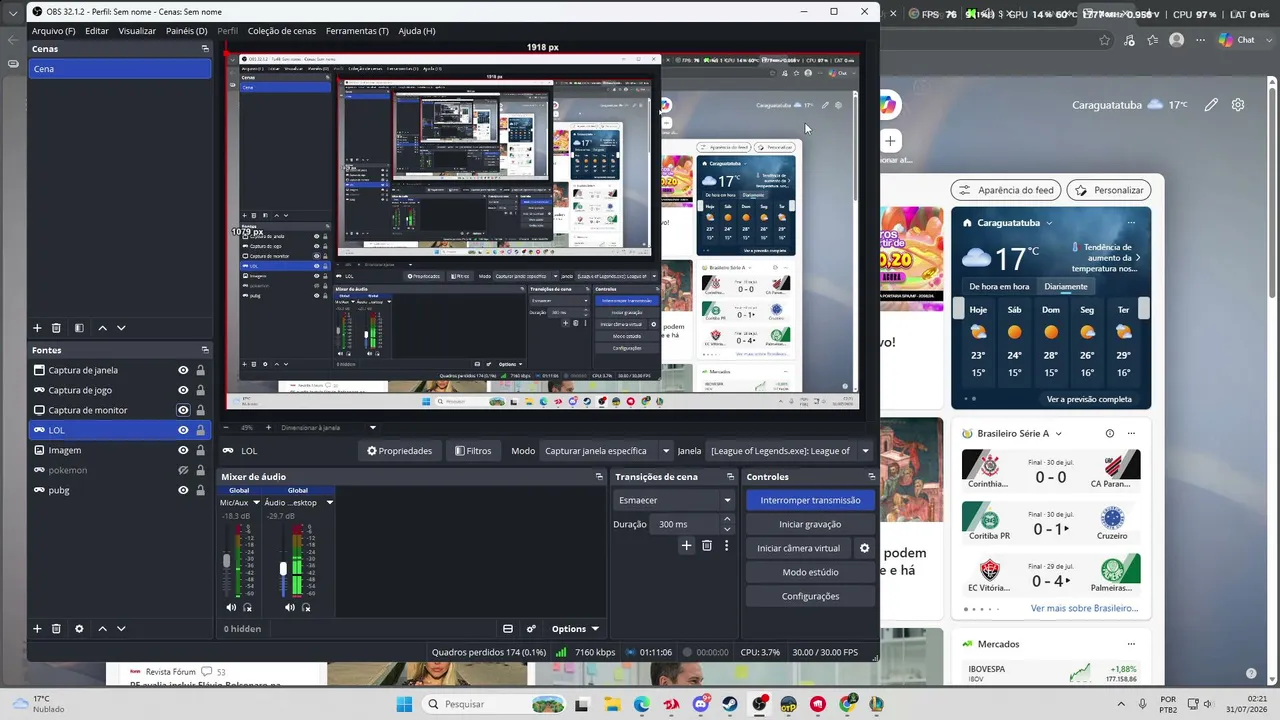The height and width of the screenshot is (720, 1280).
Task: Remove selected source in Fontes panel
Action: pos(56,629)
